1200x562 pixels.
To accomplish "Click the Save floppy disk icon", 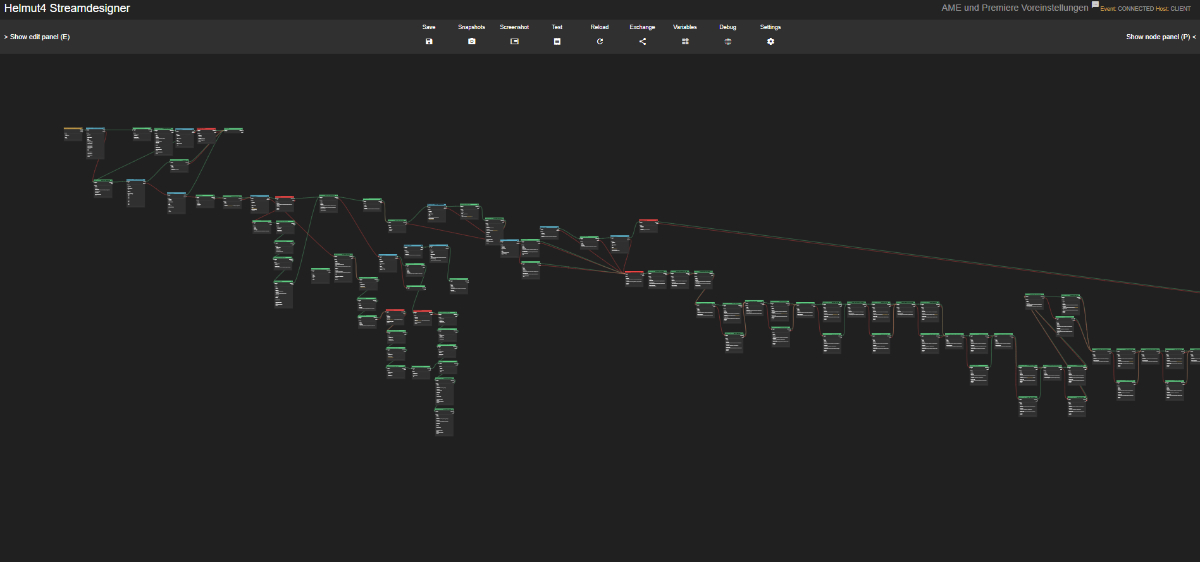I will (x=429, y=42).
